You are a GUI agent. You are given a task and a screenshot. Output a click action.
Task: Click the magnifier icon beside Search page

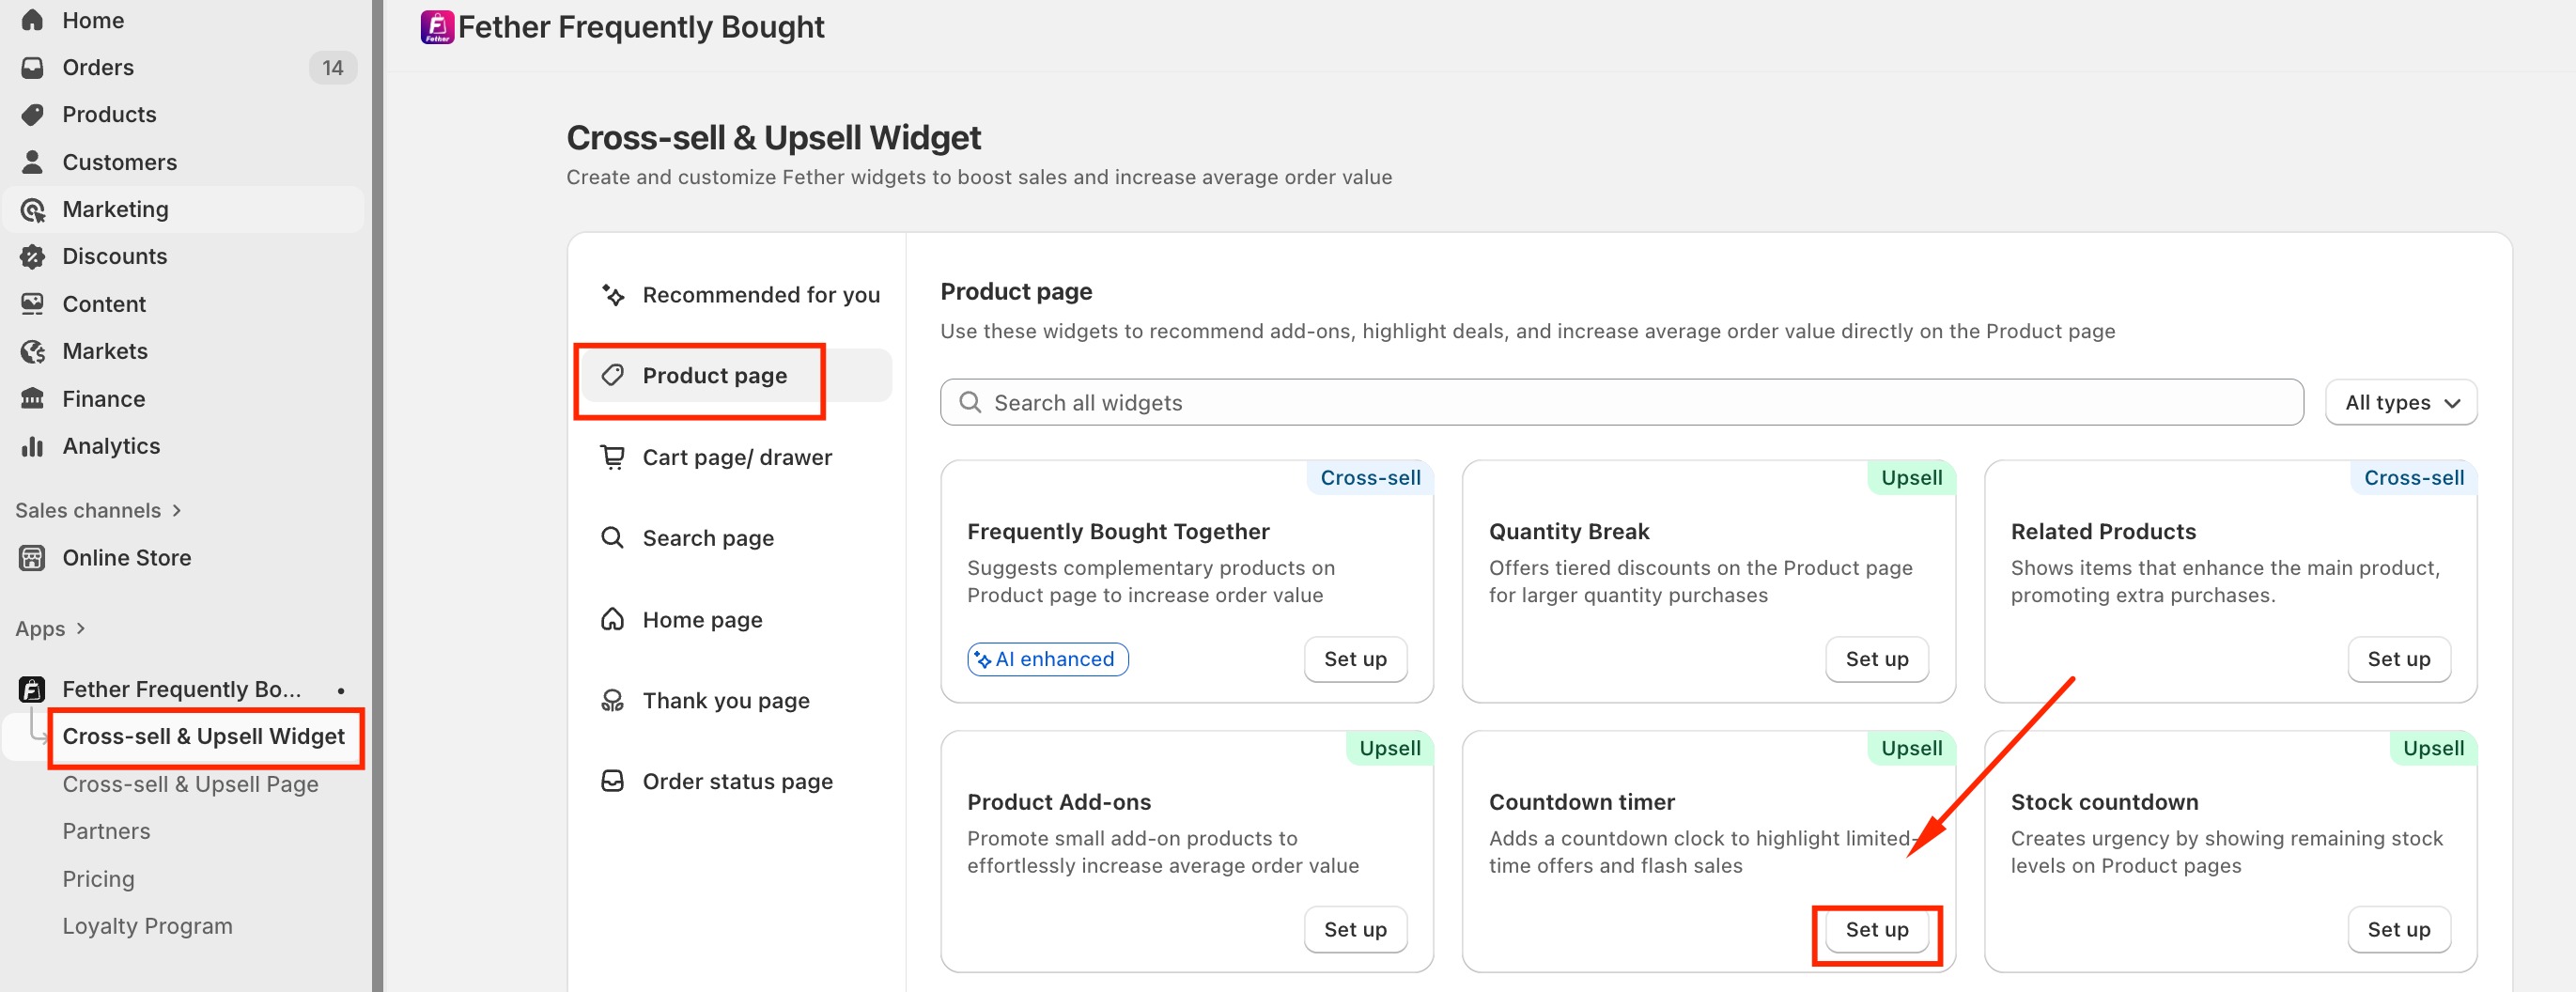613,538
